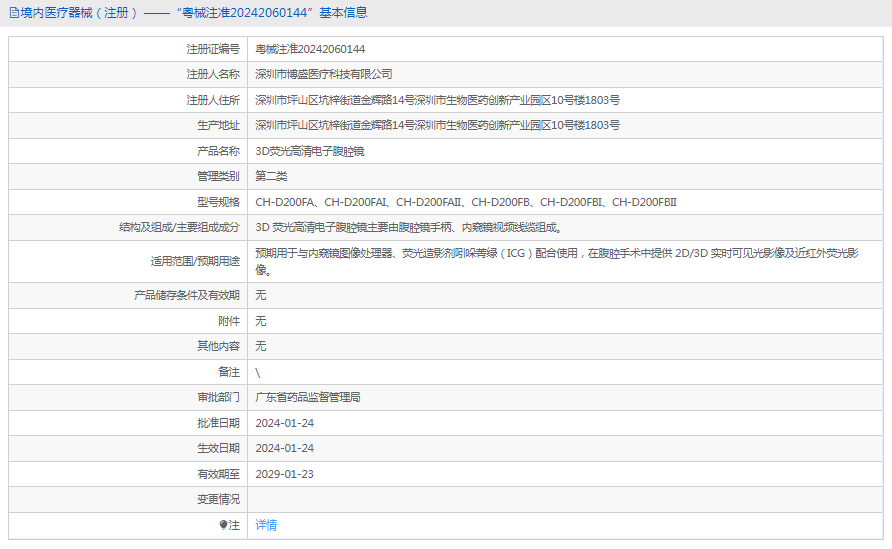
Task: Select expiry date 2029-01-23
Action: pos(284,474)
